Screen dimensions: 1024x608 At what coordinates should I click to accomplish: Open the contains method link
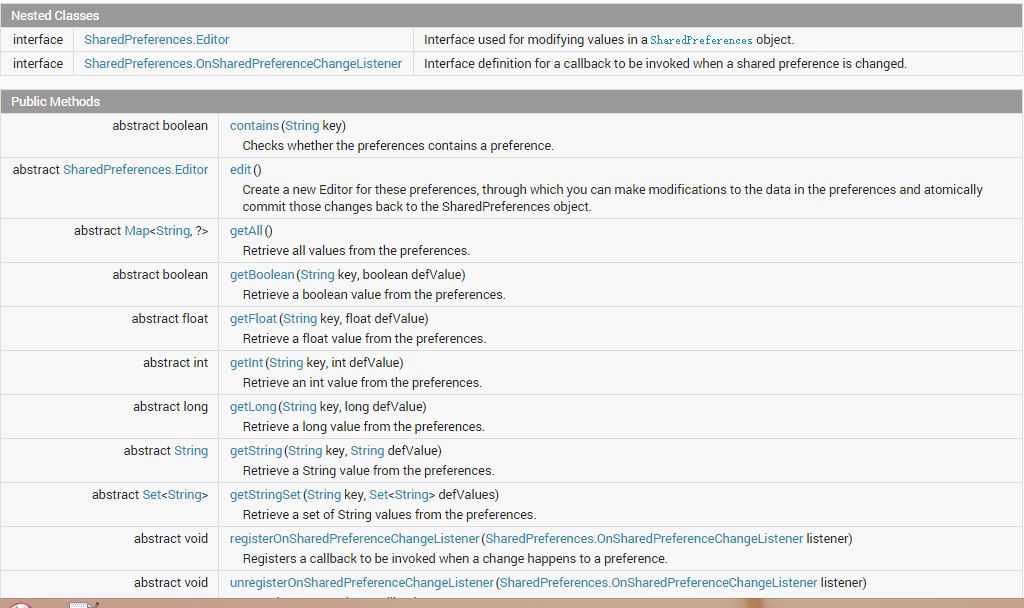(x=254, y=125)
